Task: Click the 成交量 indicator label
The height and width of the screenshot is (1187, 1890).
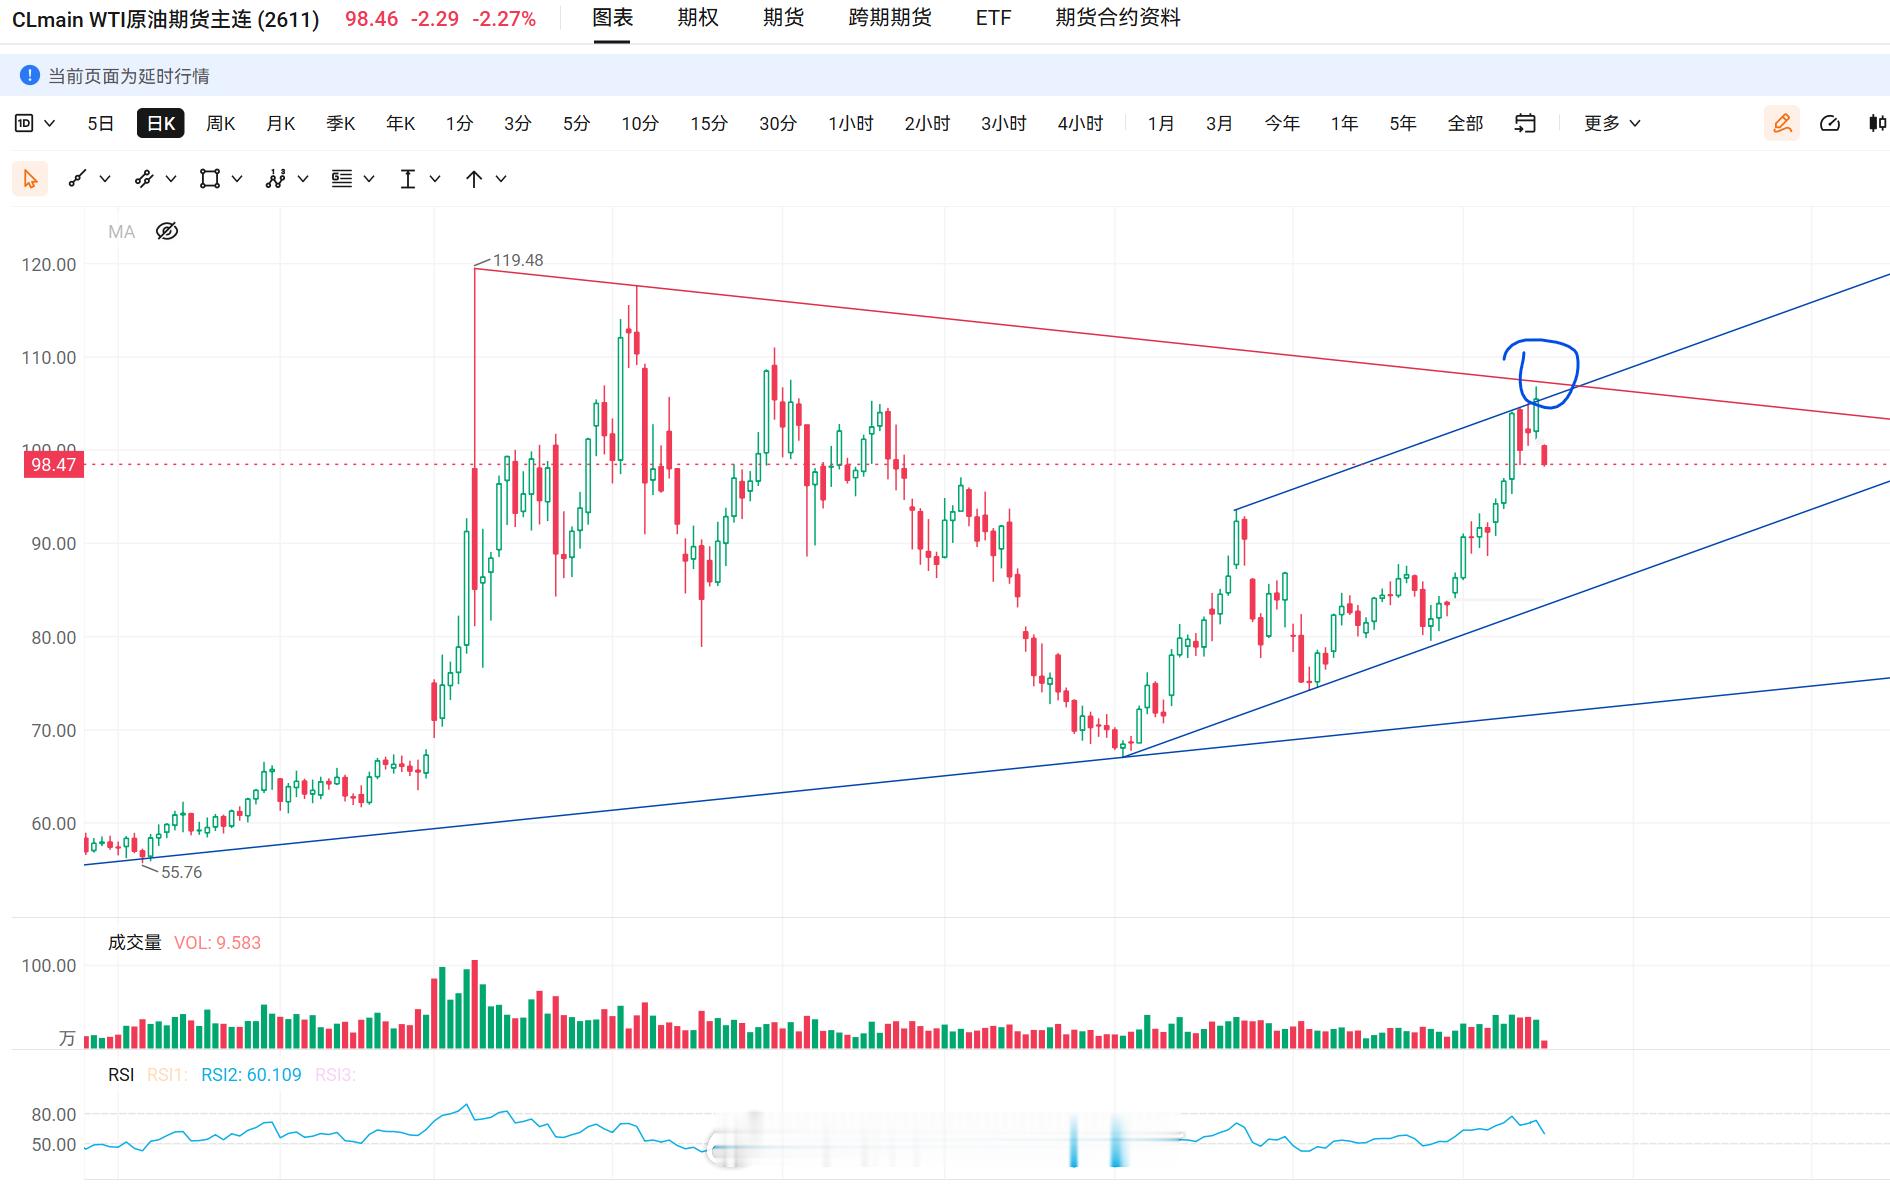Action: [x=134, y=943]
